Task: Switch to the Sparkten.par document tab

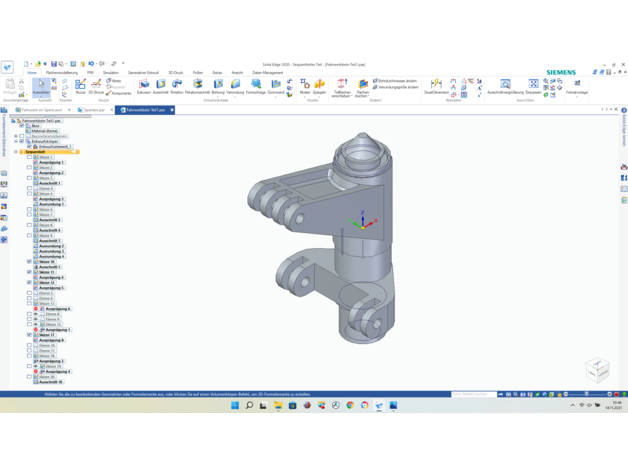Action: (x=94, y=110)
